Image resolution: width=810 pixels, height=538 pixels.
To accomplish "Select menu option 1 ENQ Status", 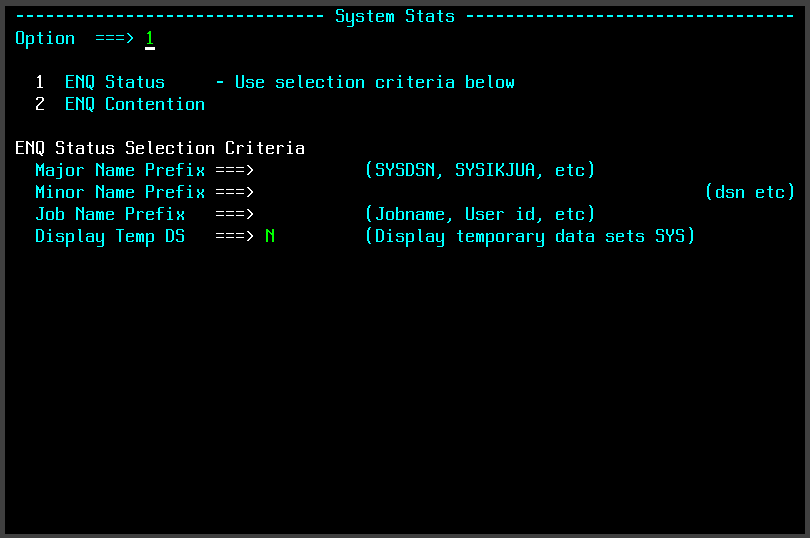I will (x=114, y=82).
